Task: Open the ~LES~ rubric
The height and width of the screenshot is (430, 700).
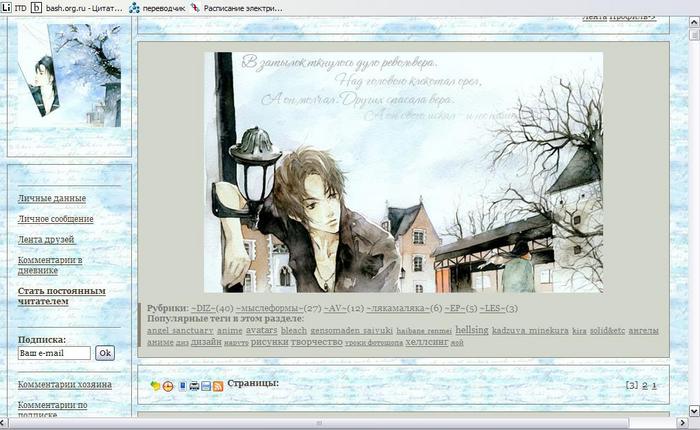Action: click(x=493, y=309)
